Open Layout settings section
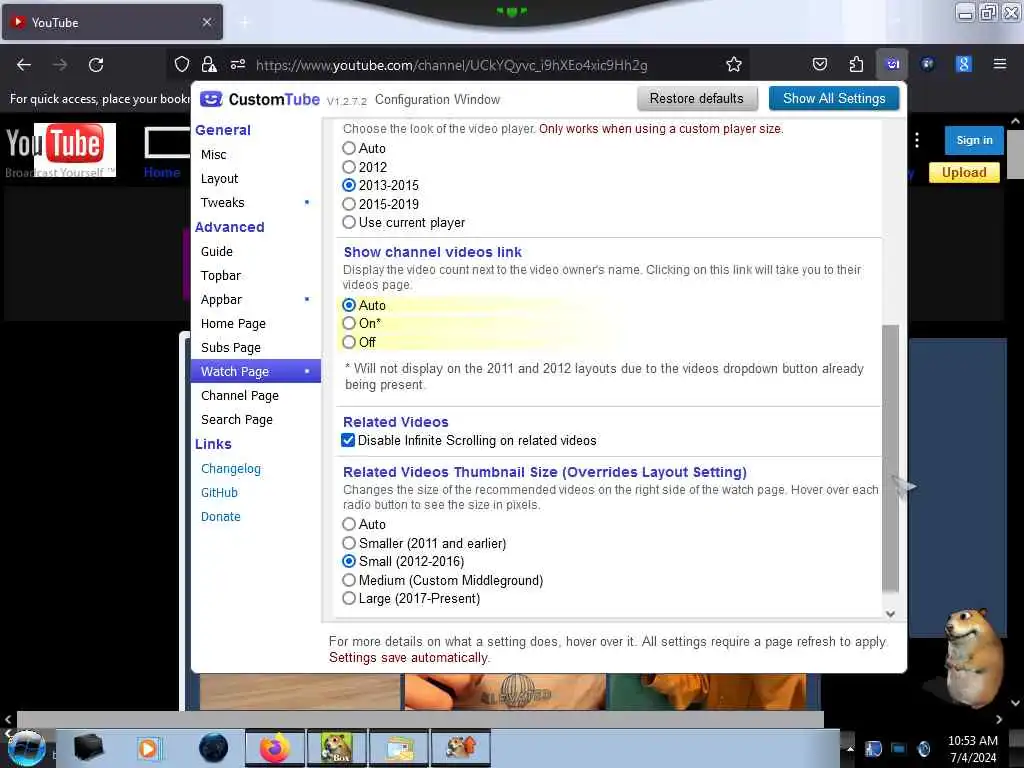The width and height of the screenshot is (1024, 768). [x=219, y=179]
